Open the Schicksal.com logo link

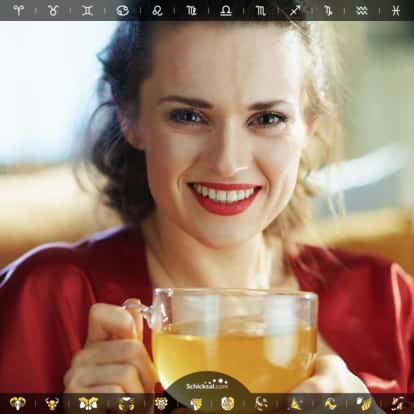tap(207, 385)
